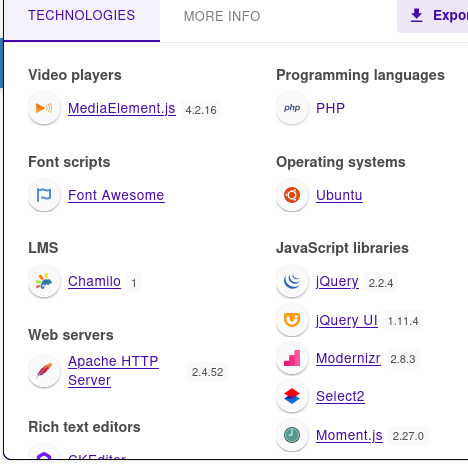Open the Chamilo link
Screen dimensions: 468x469
pyautogui.click(x=94, y=281)
